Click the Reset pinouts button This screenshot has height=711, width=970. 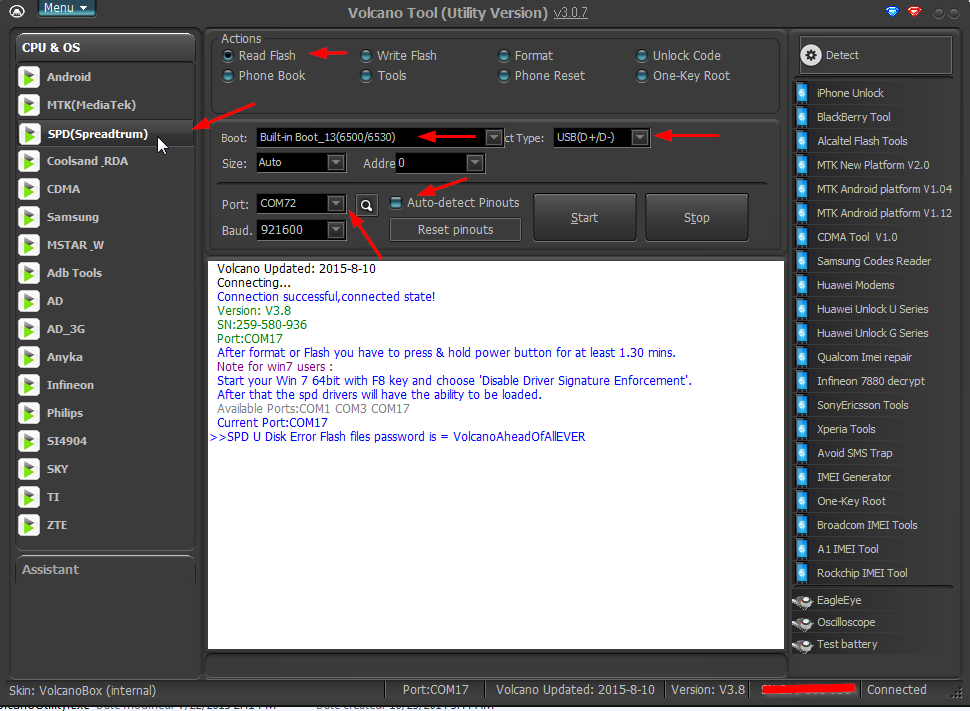(455, 230)
